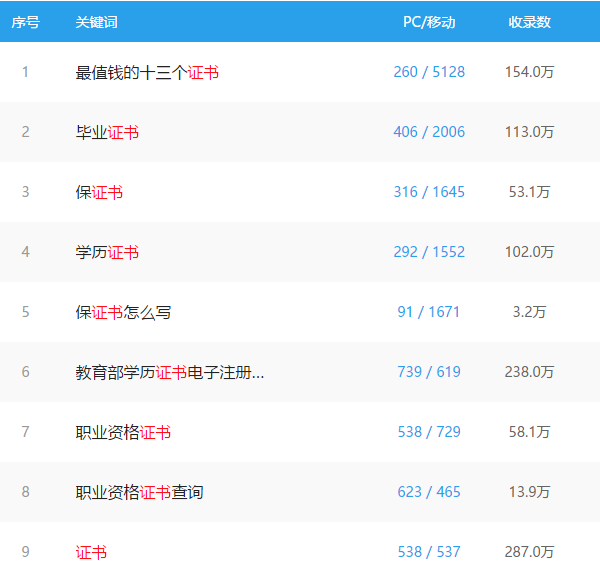600x573 pixels.
Task: Select the 287.0万 count cell
Action: tap(530, 552)
